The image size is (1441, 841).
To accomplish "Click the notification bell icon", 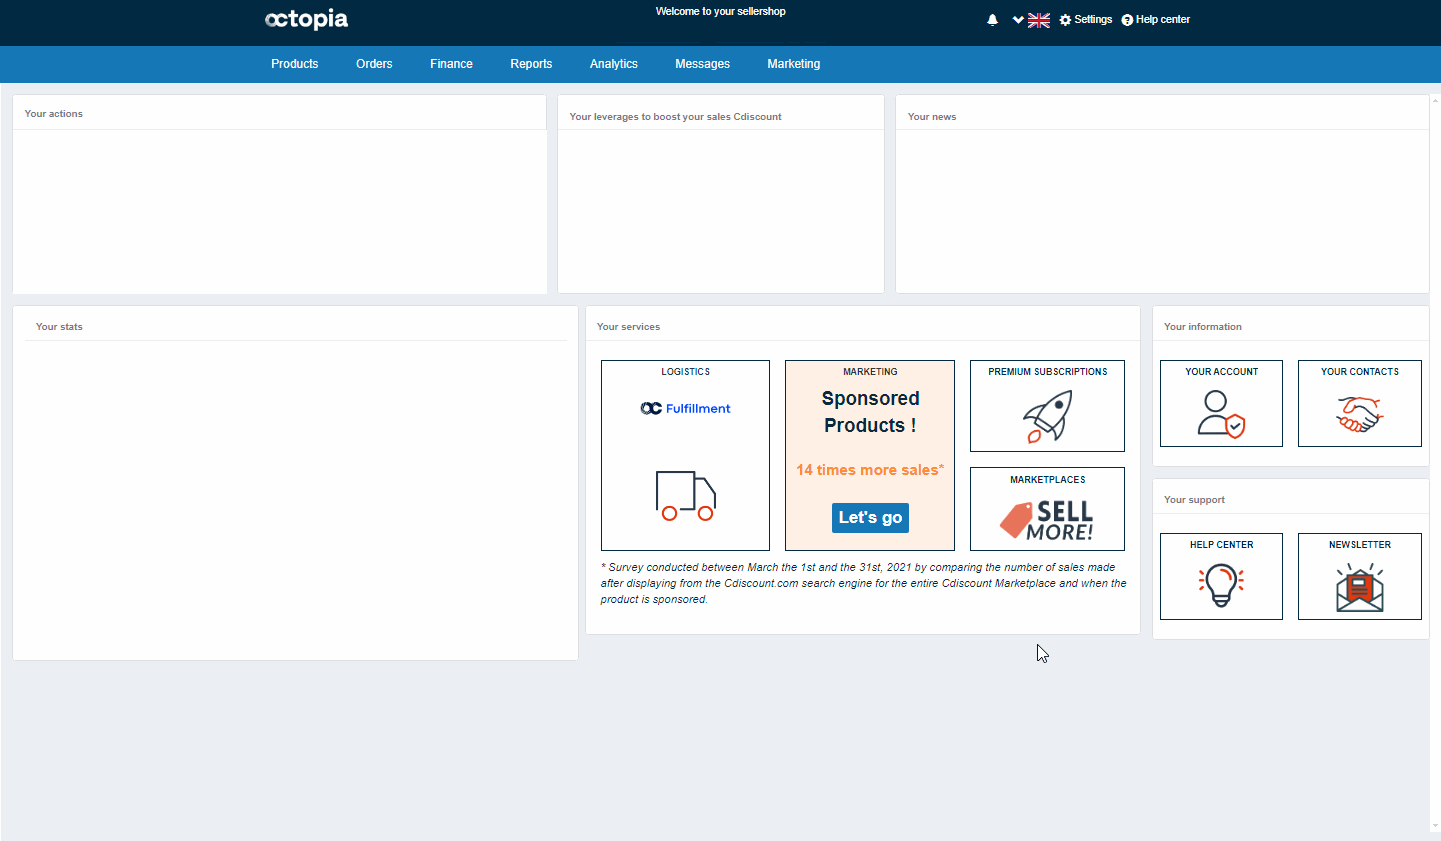I will [992, 20].
